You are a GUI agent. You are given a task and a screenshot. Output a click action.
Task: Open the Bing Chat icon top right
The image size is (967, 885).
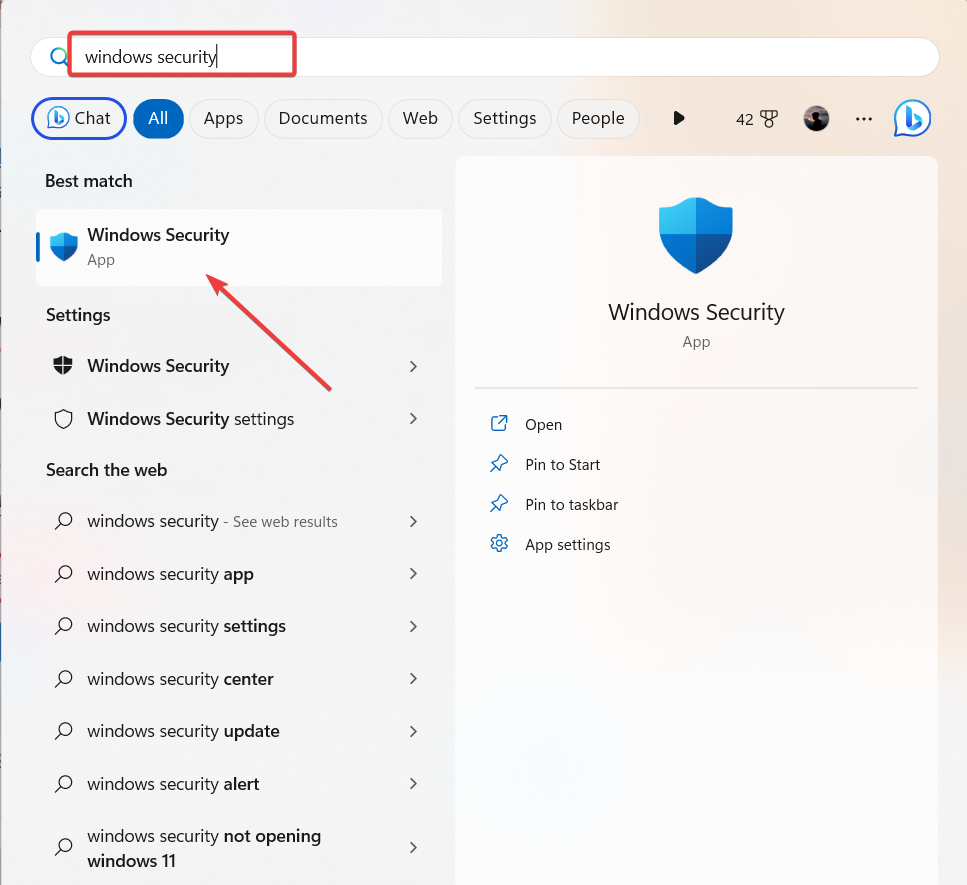(911, 118)
